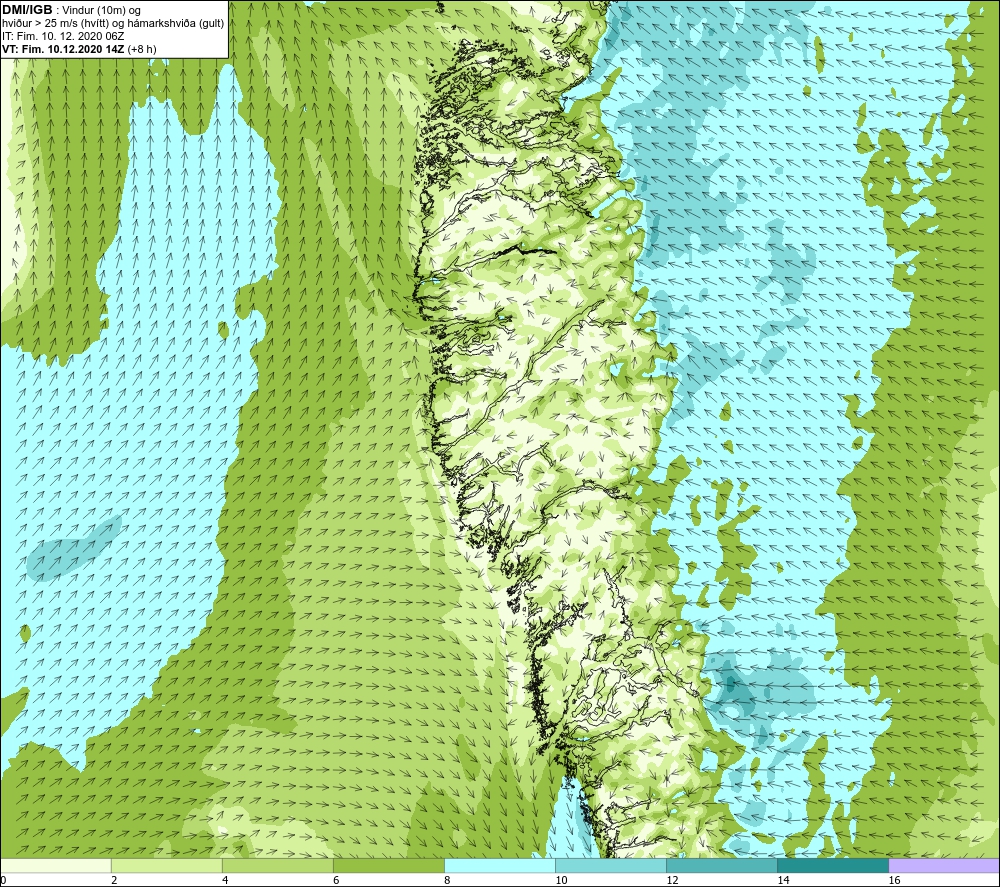Click the 14–16 m/s dark teal legend swatch
Viewport: 1000px width, 887px height.
833,866
